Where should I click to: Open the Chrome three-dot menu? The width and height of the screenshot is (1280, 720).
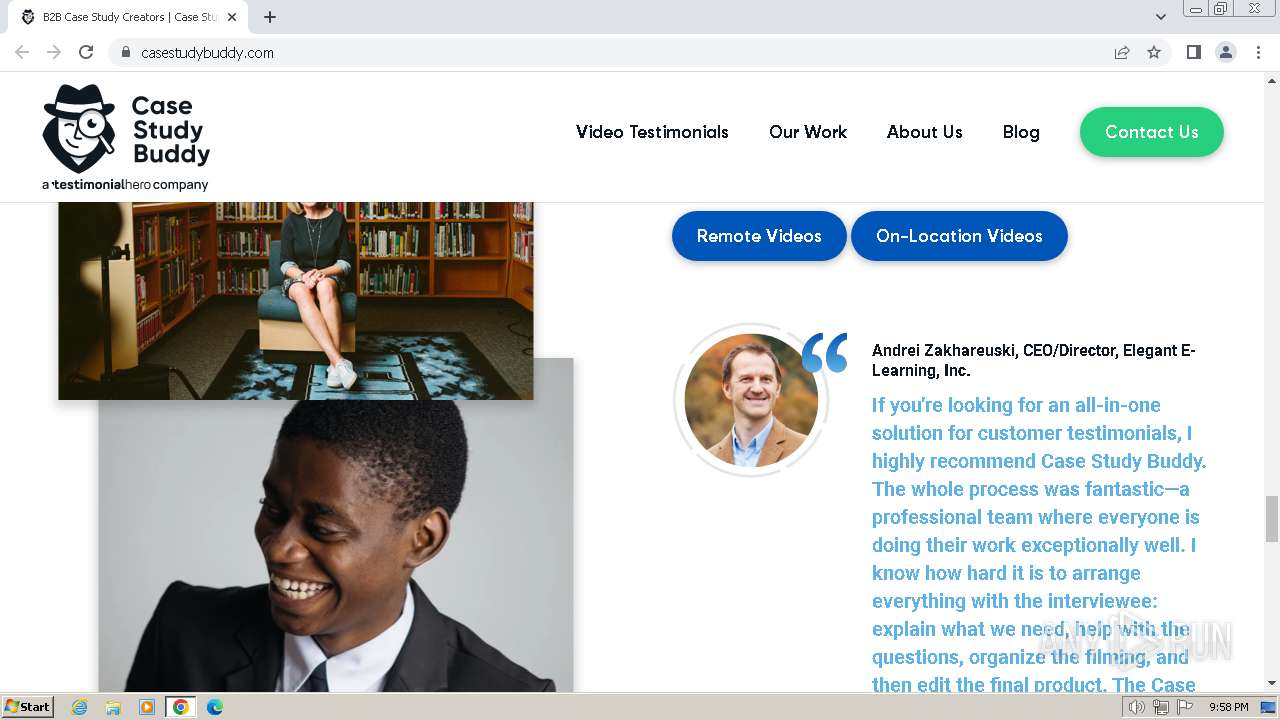click(1258, 52)
